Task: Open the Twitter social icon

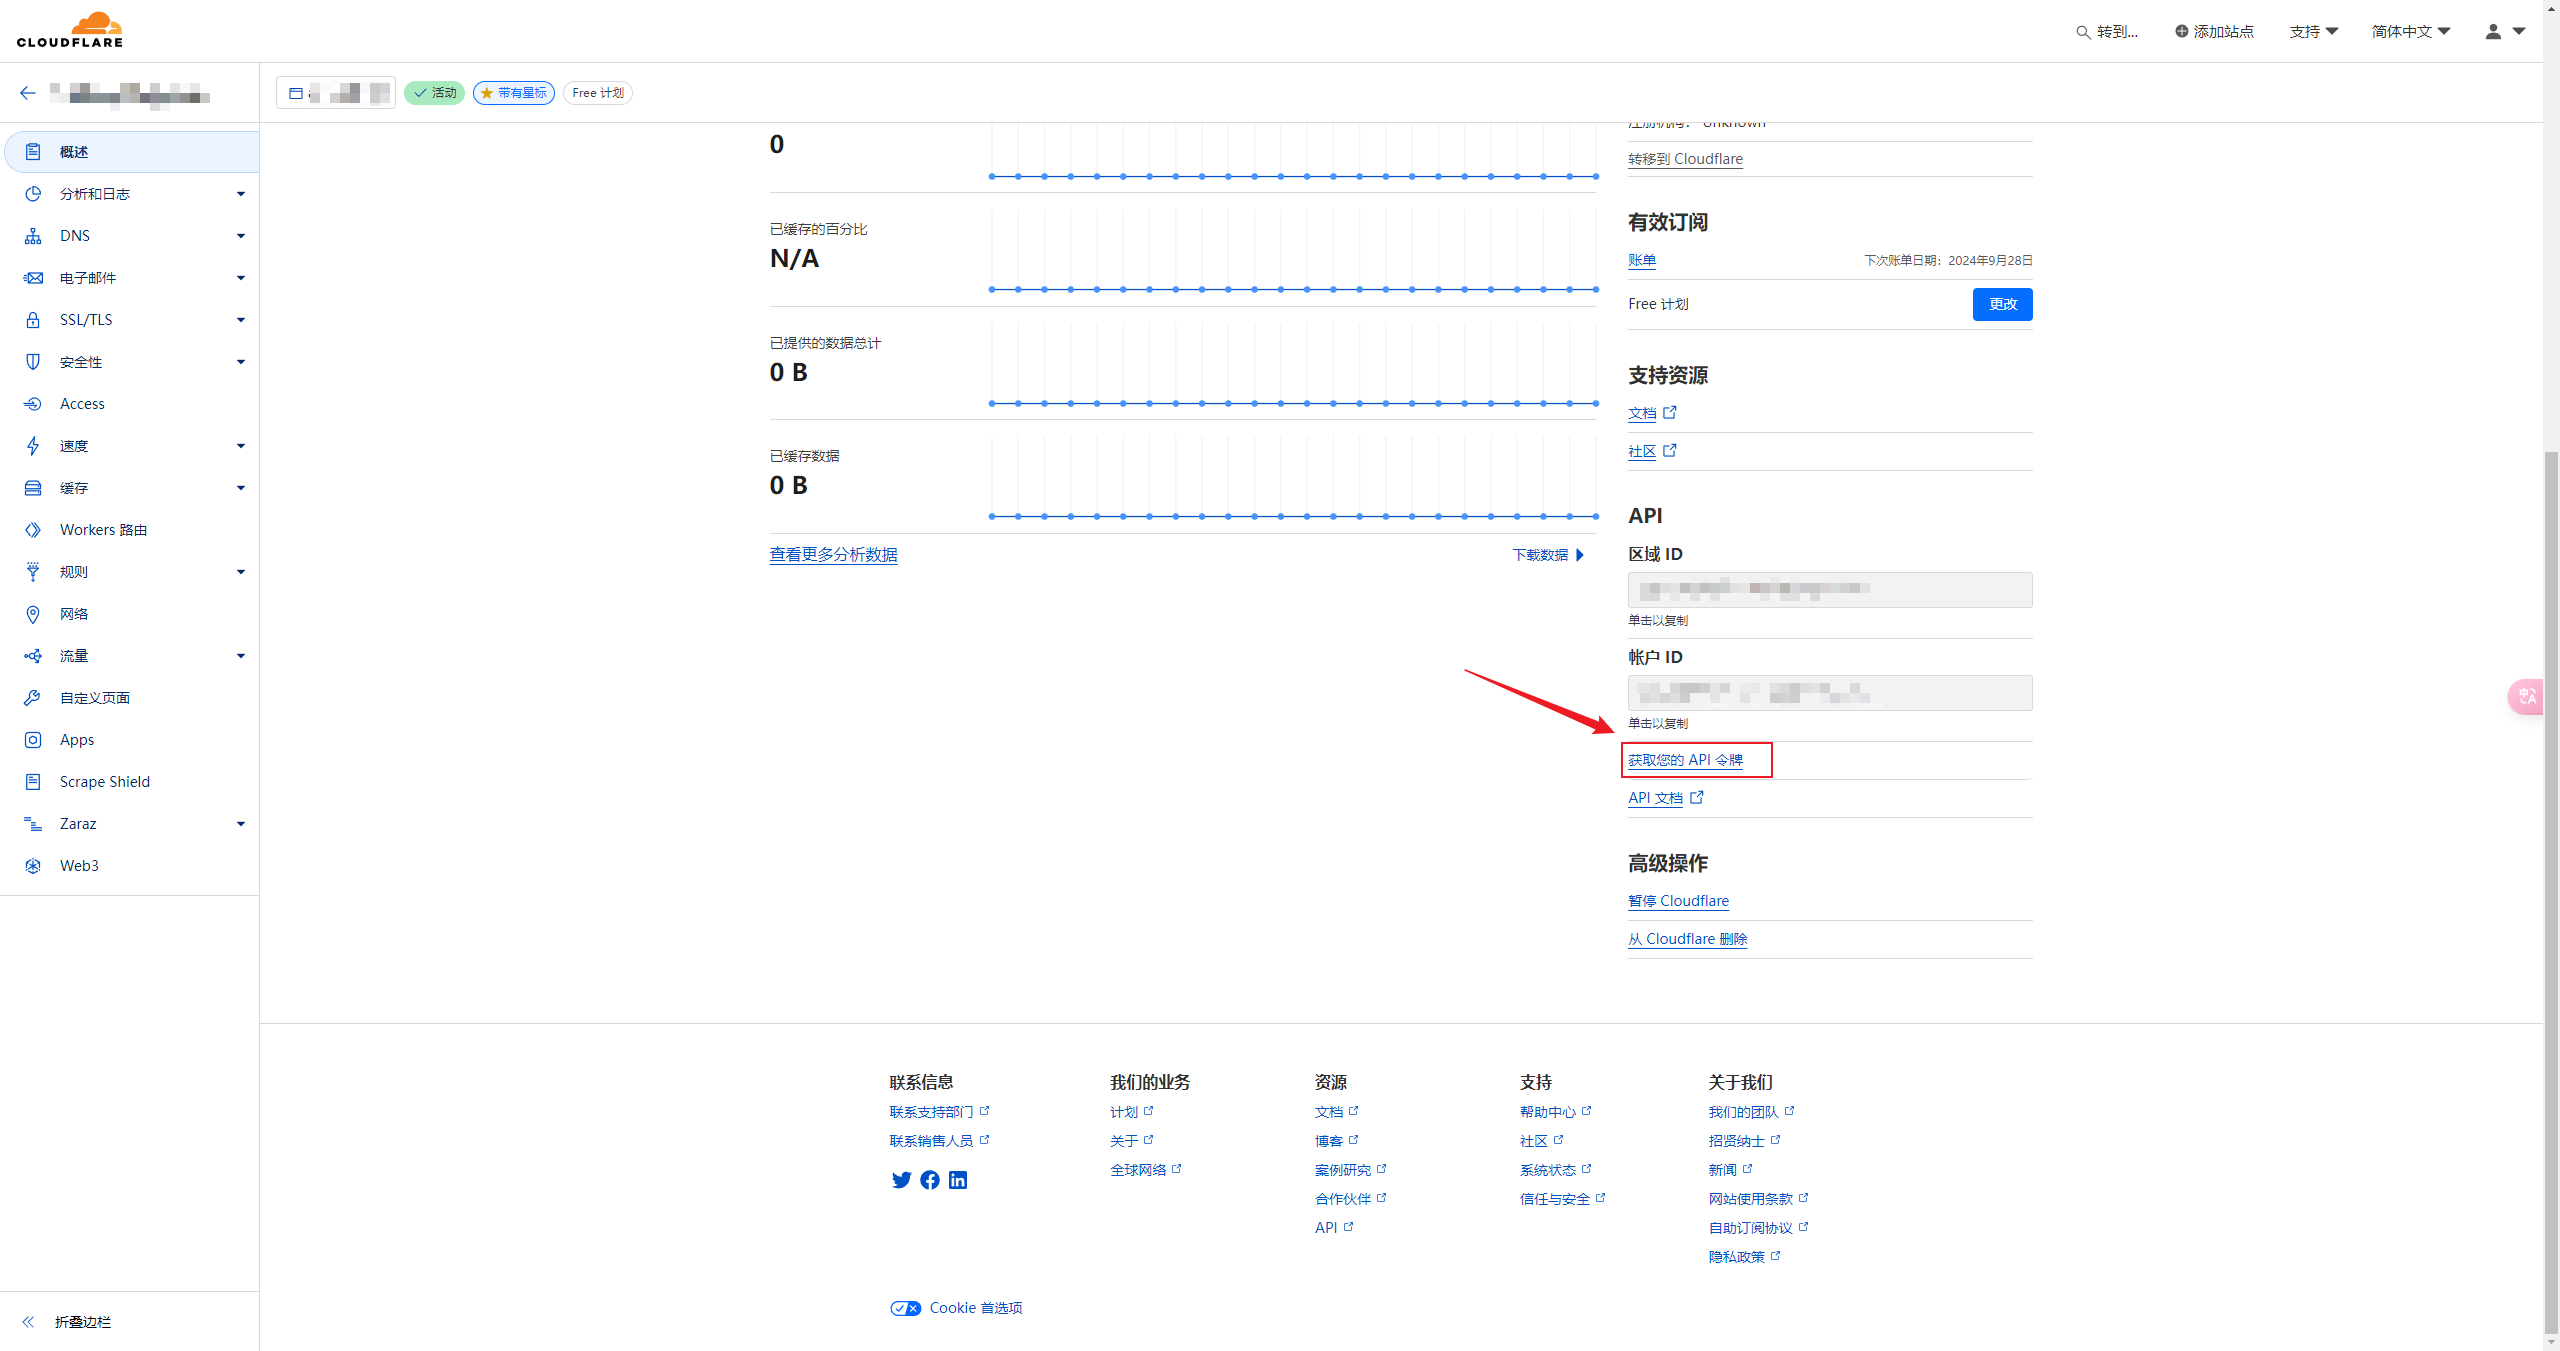Action: [x=901, y=1180]
